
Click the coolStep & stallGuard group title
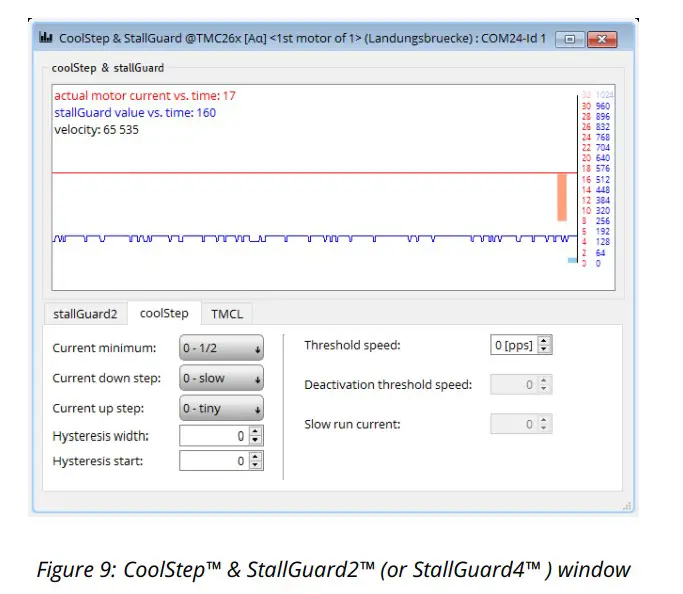[x=108, y=68]
